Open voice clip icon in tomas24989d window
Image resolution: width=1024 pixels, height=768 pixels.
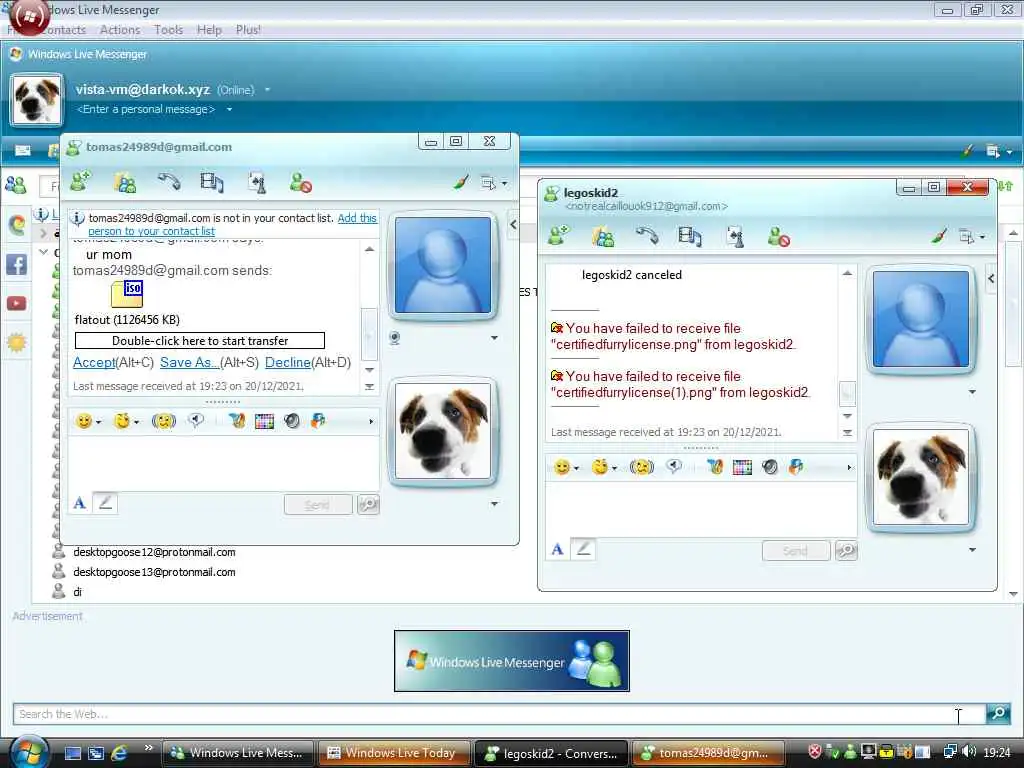point(196,421)
